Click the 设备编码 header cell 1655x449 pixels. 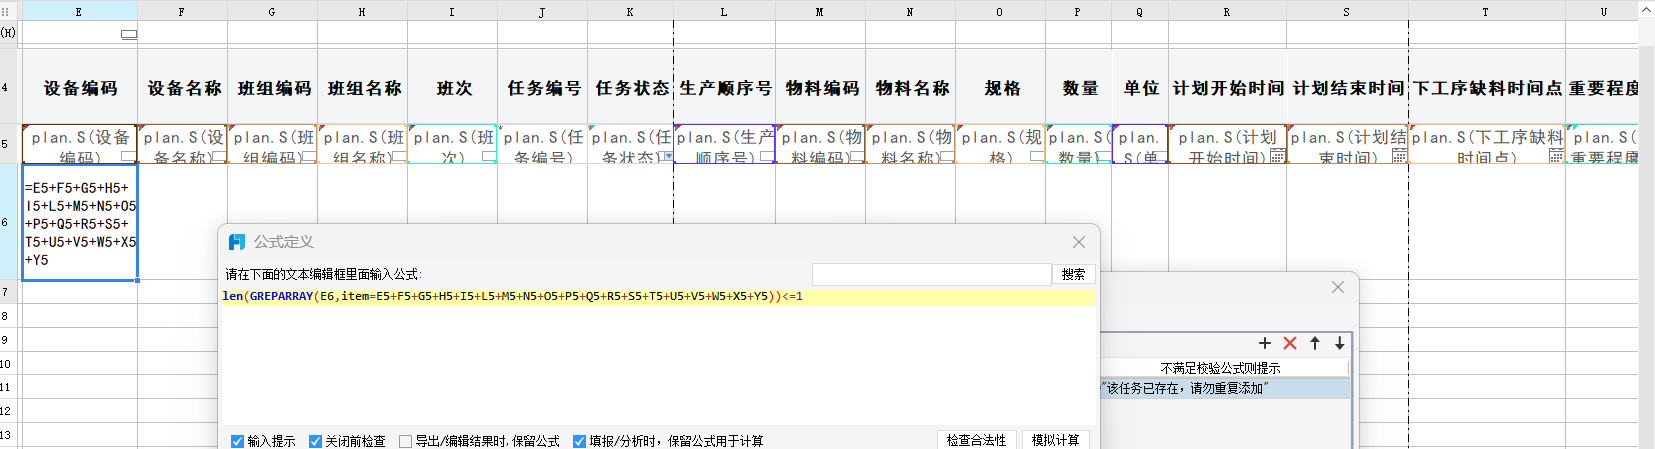click(x=80, y=88)
